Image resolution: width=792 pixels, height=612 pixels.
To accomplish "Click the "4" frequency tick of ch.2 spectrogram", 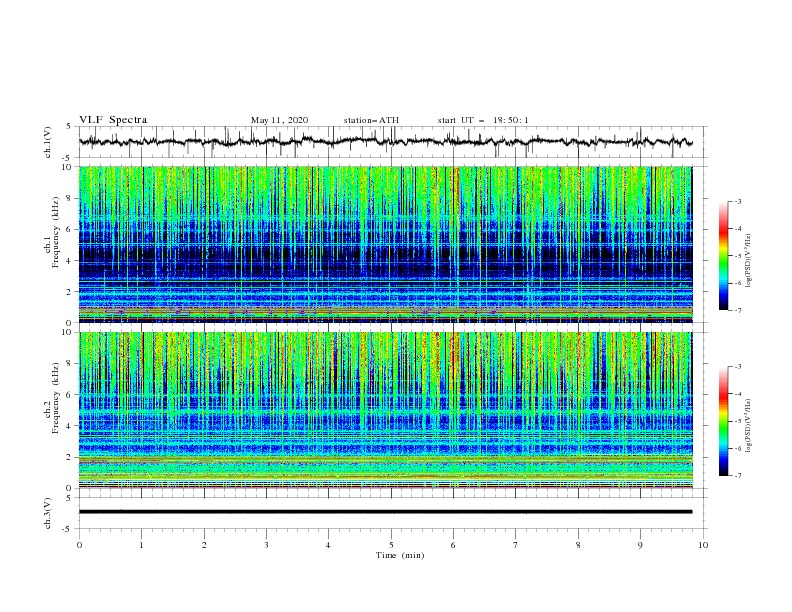I will [x=70, y=426].
